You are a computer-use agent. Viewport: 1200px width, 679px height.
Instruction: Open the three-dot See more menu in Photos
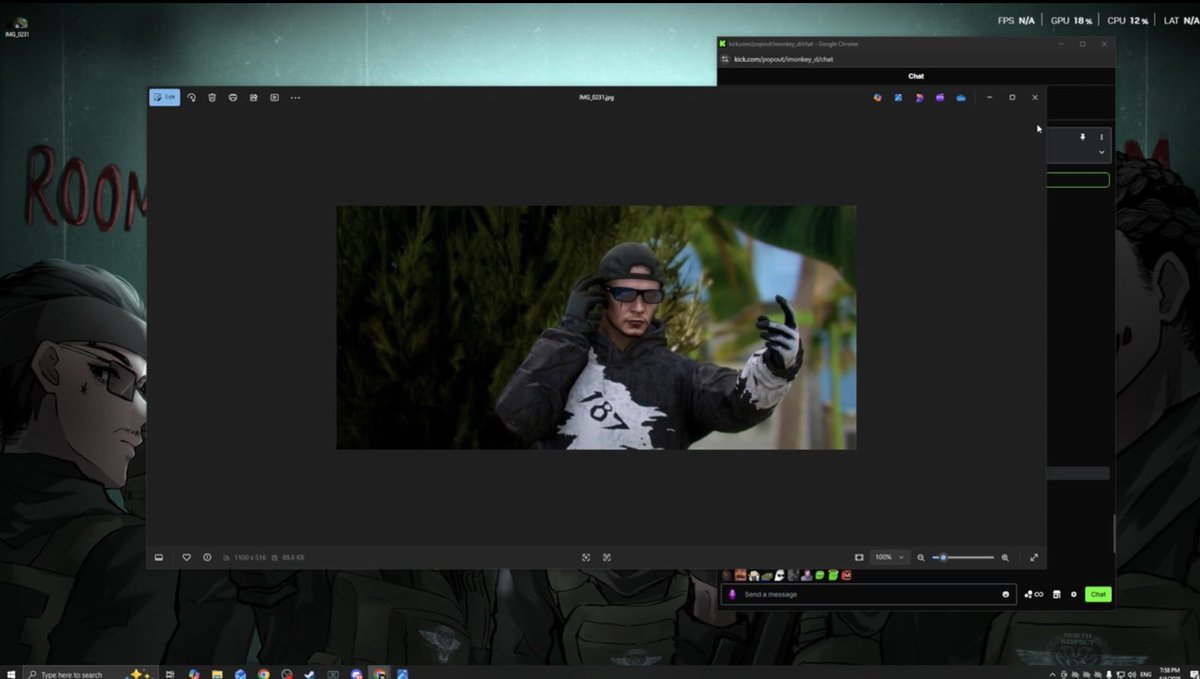click(295, 97)
